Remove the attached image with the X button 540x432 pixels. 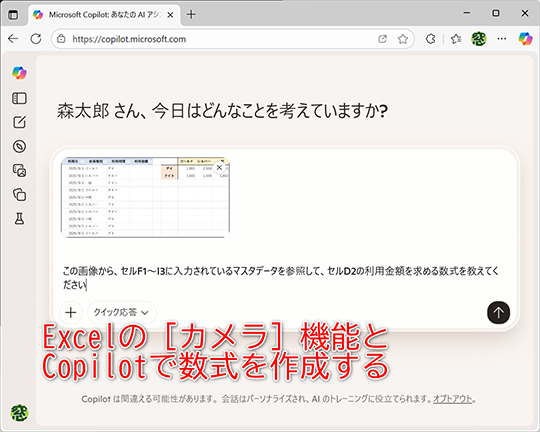coord(219,168)
